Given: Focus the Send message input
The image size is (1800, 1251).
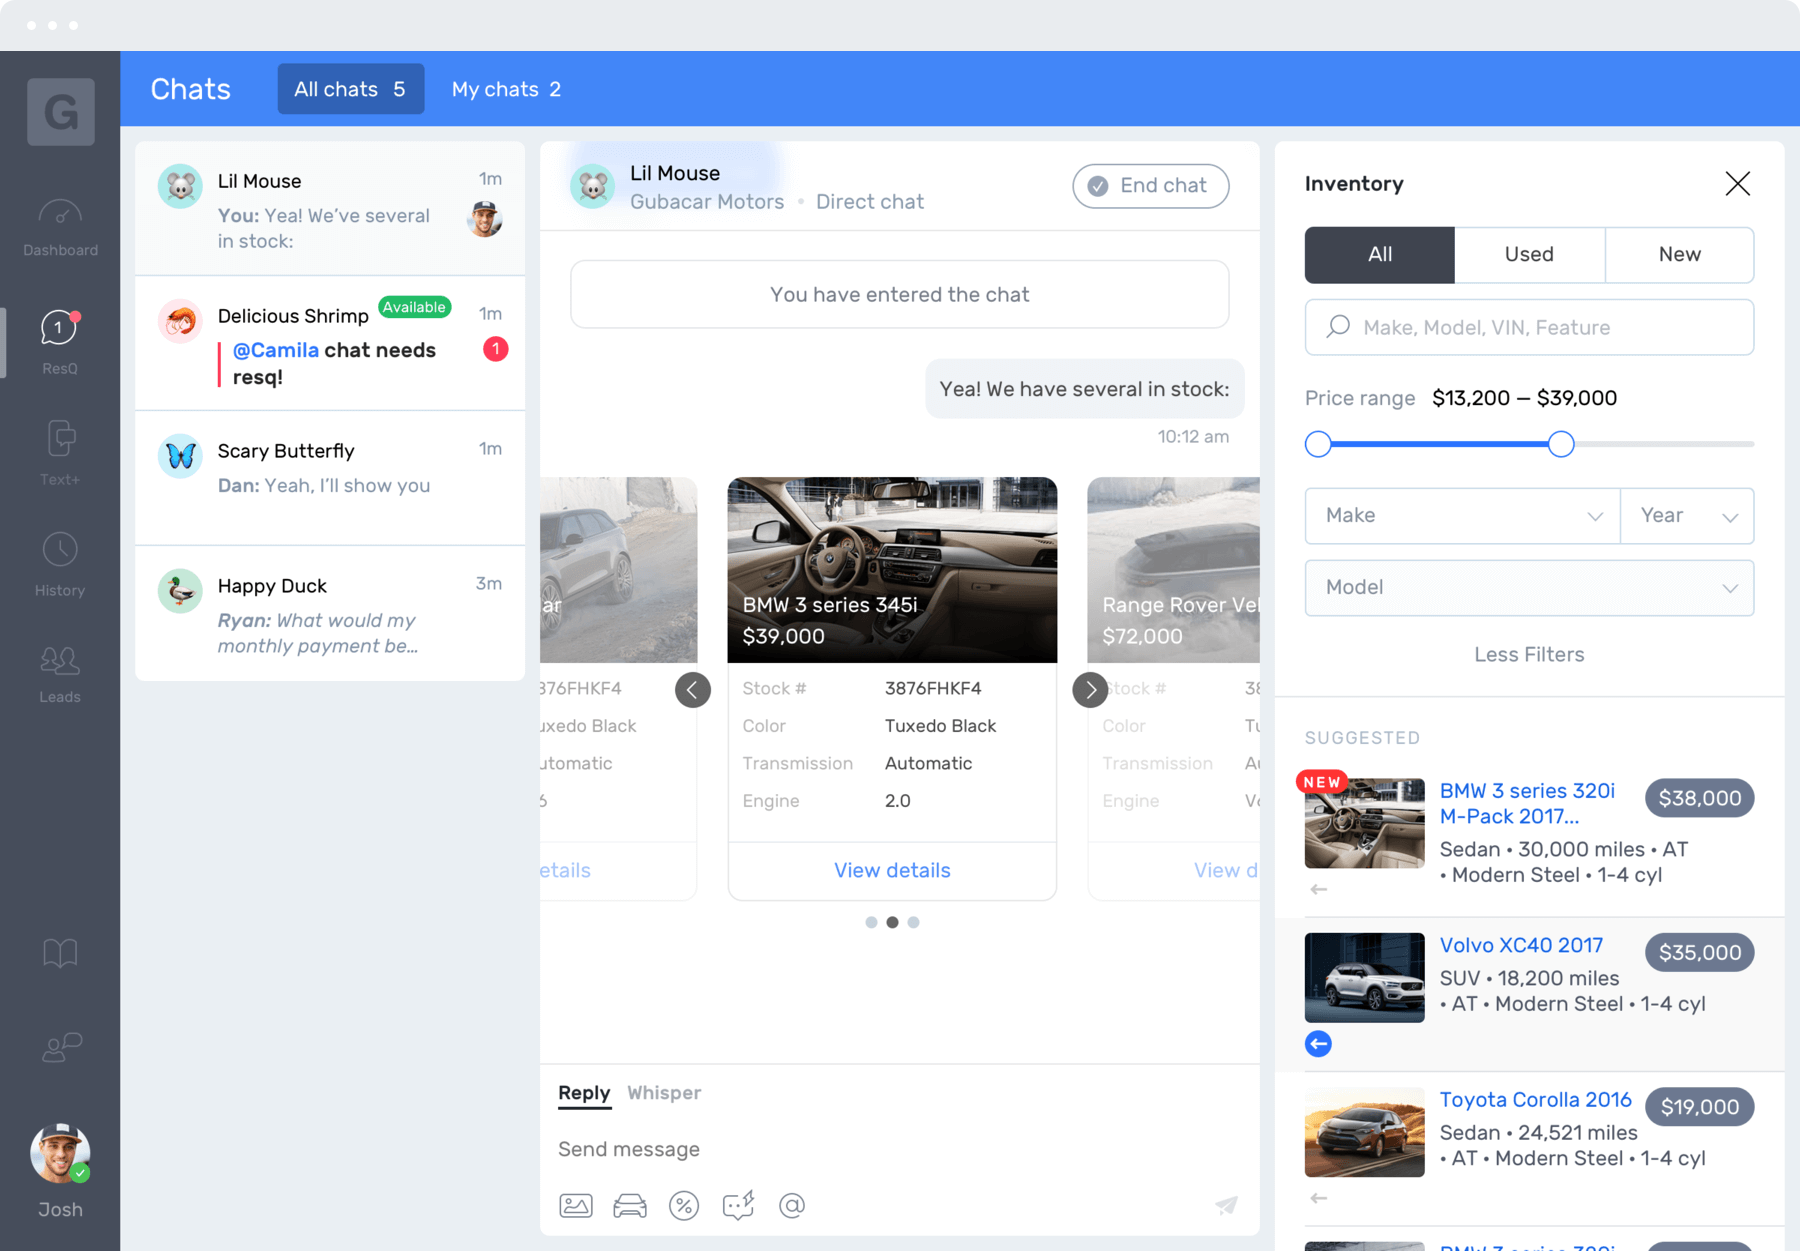Looking at the screenshot, I should point(898,1149).
